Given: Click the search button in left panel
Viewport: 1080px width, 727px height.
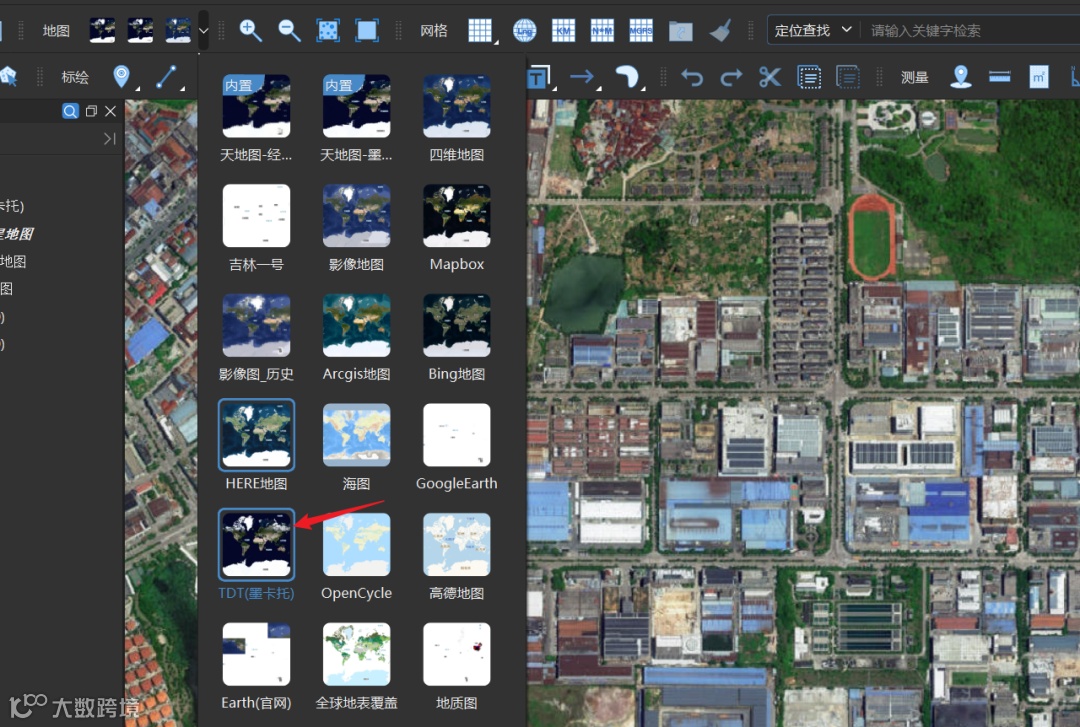Looking at the screenshot, I should click(x=70, y=111).
